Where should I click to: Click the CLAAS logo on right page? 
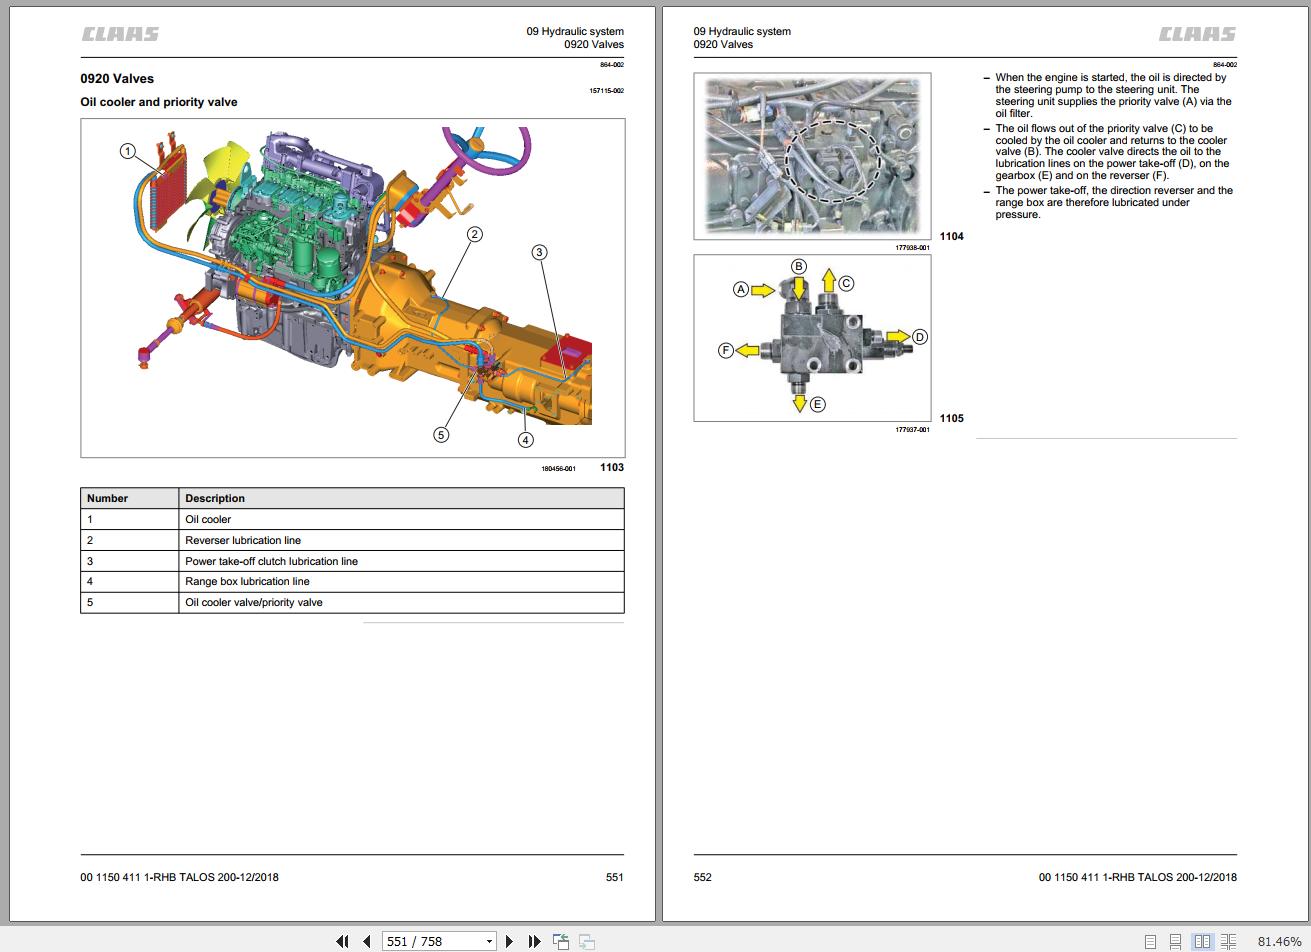[1197, 35]
